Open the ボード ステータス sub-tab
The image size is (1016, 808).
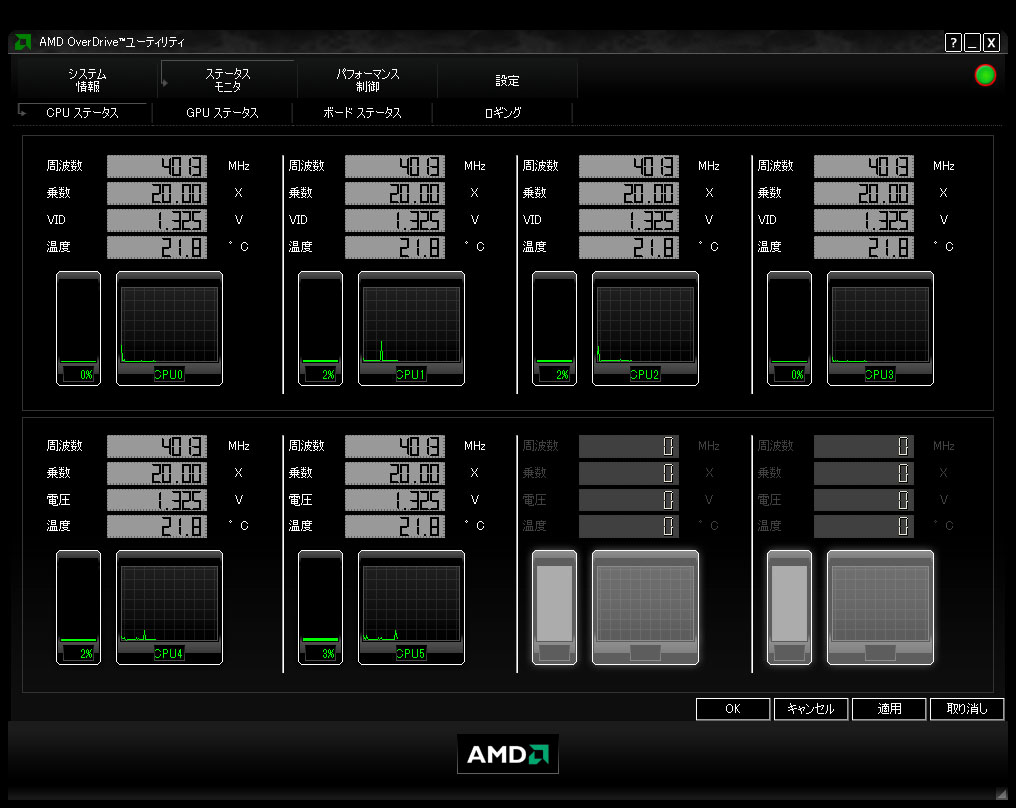pos(362,113)
